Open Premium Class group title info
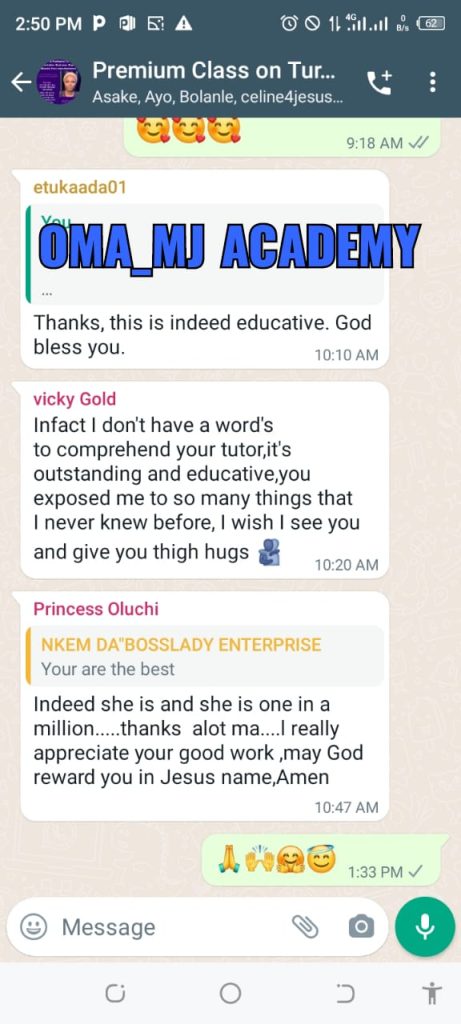Viewport: 461px width, 1024px height. tap(215, 70)
